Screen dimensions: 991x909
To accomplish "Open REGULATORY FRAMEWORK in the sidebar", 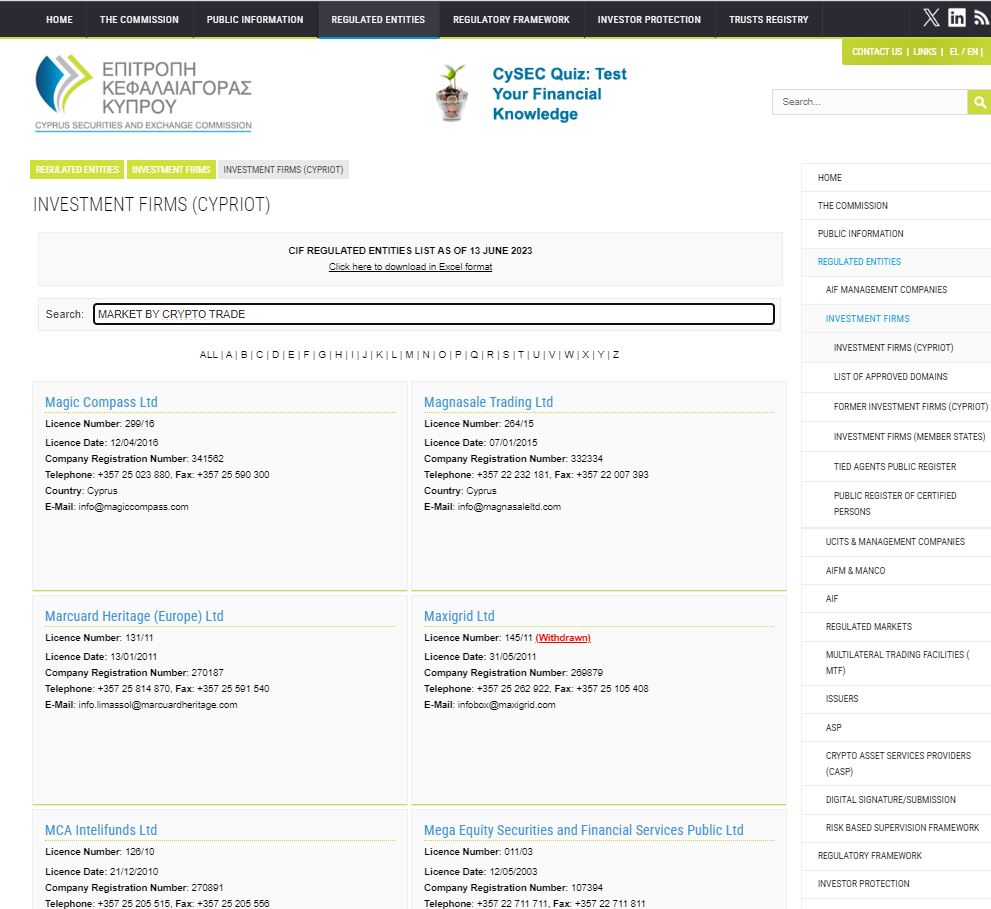I will coord(896,855).
